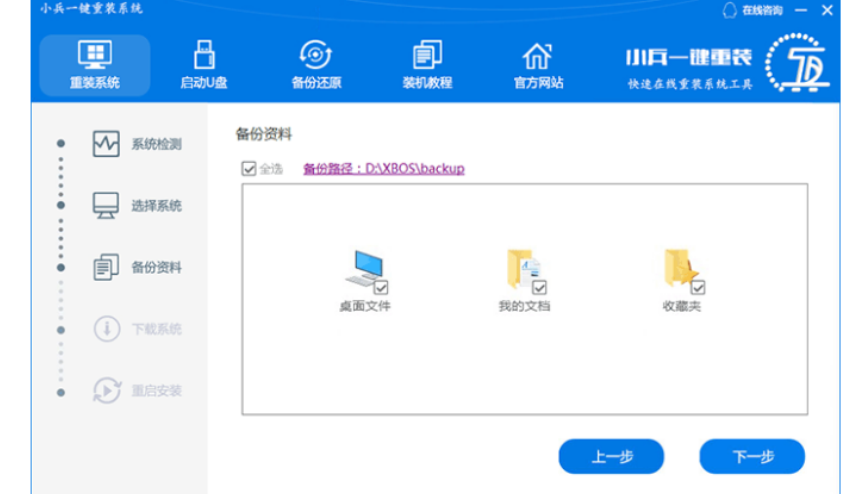Screen dimensions: 867x494
Task: Click the 下一步 button to continue
Action: click(x=752, y=456)
